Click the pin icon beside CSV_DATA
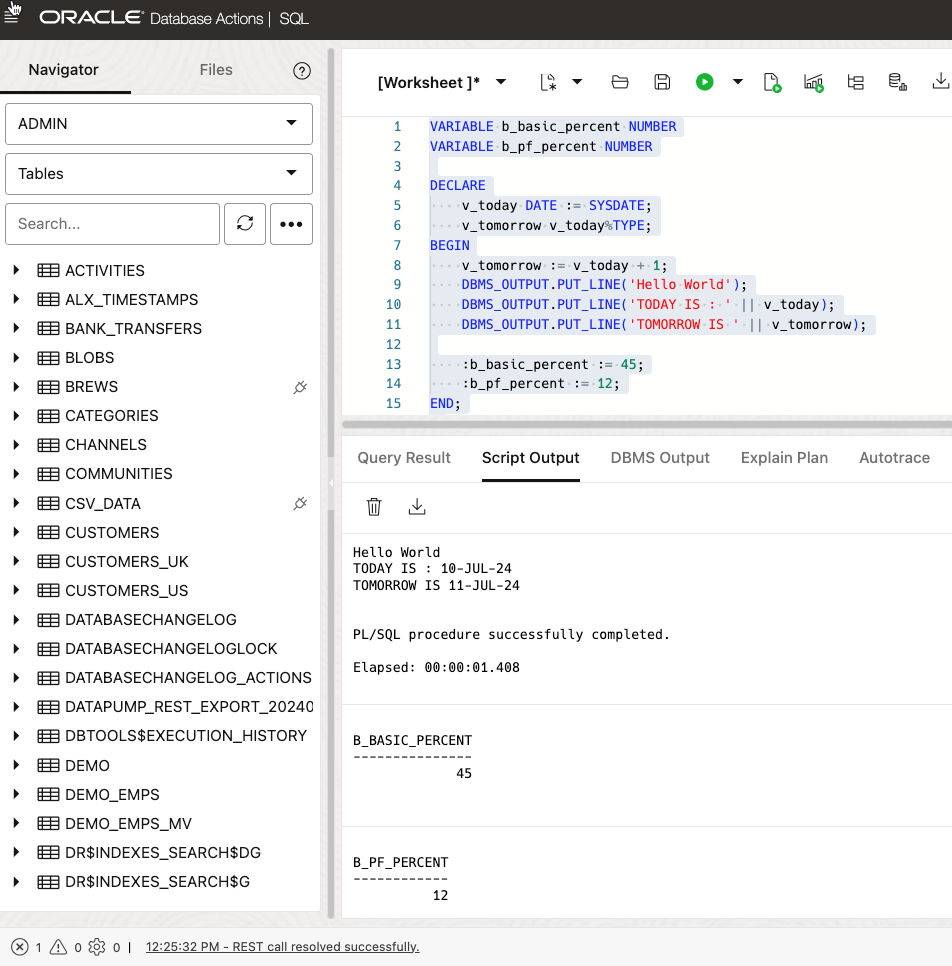This screenshot has width=952, height=966. (x=300, y=503)
